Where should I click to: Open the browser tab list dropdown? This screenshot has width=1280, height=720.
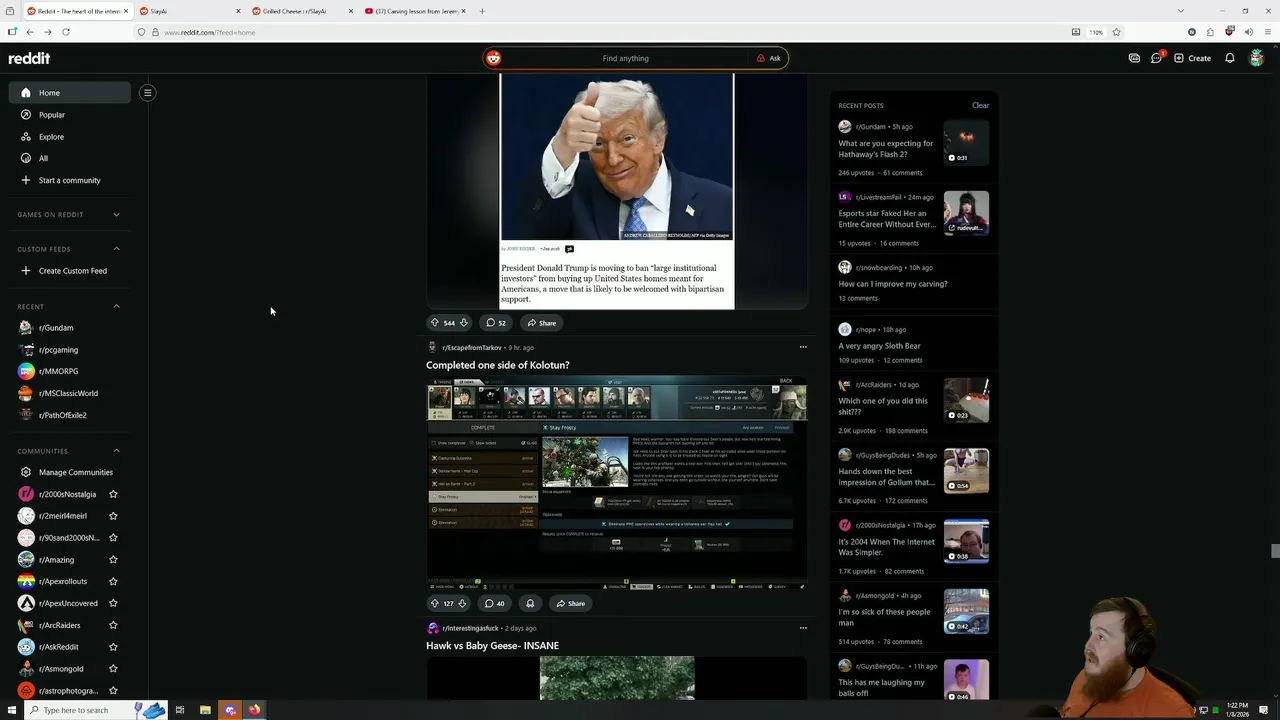1180,11
